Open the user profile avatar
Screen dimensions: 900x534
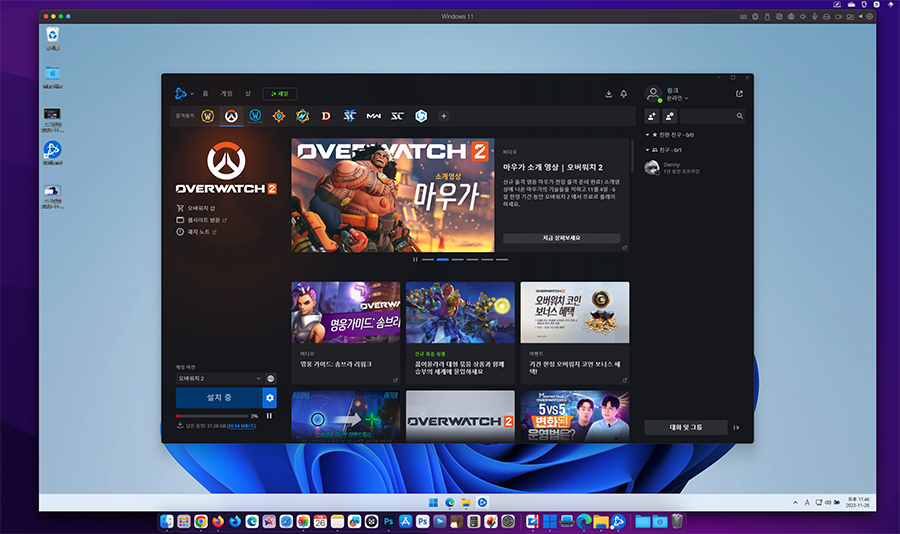[653, 94]
